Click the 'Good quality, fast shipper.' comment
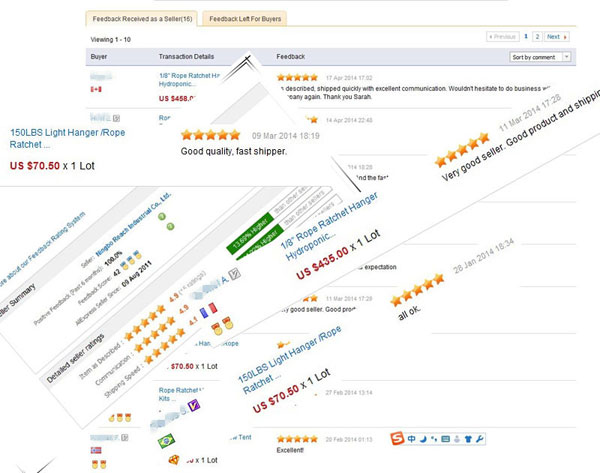The image size is (600, 473). (x=233, y=151)
